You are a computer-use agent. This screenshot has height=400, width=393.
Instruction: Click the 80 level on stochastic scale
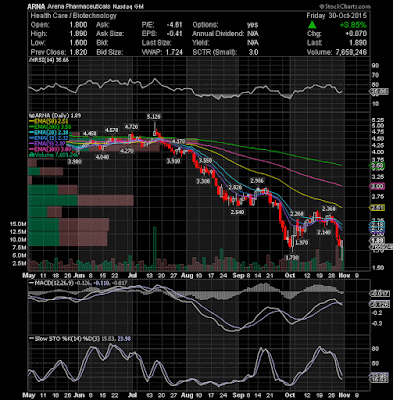375,349
